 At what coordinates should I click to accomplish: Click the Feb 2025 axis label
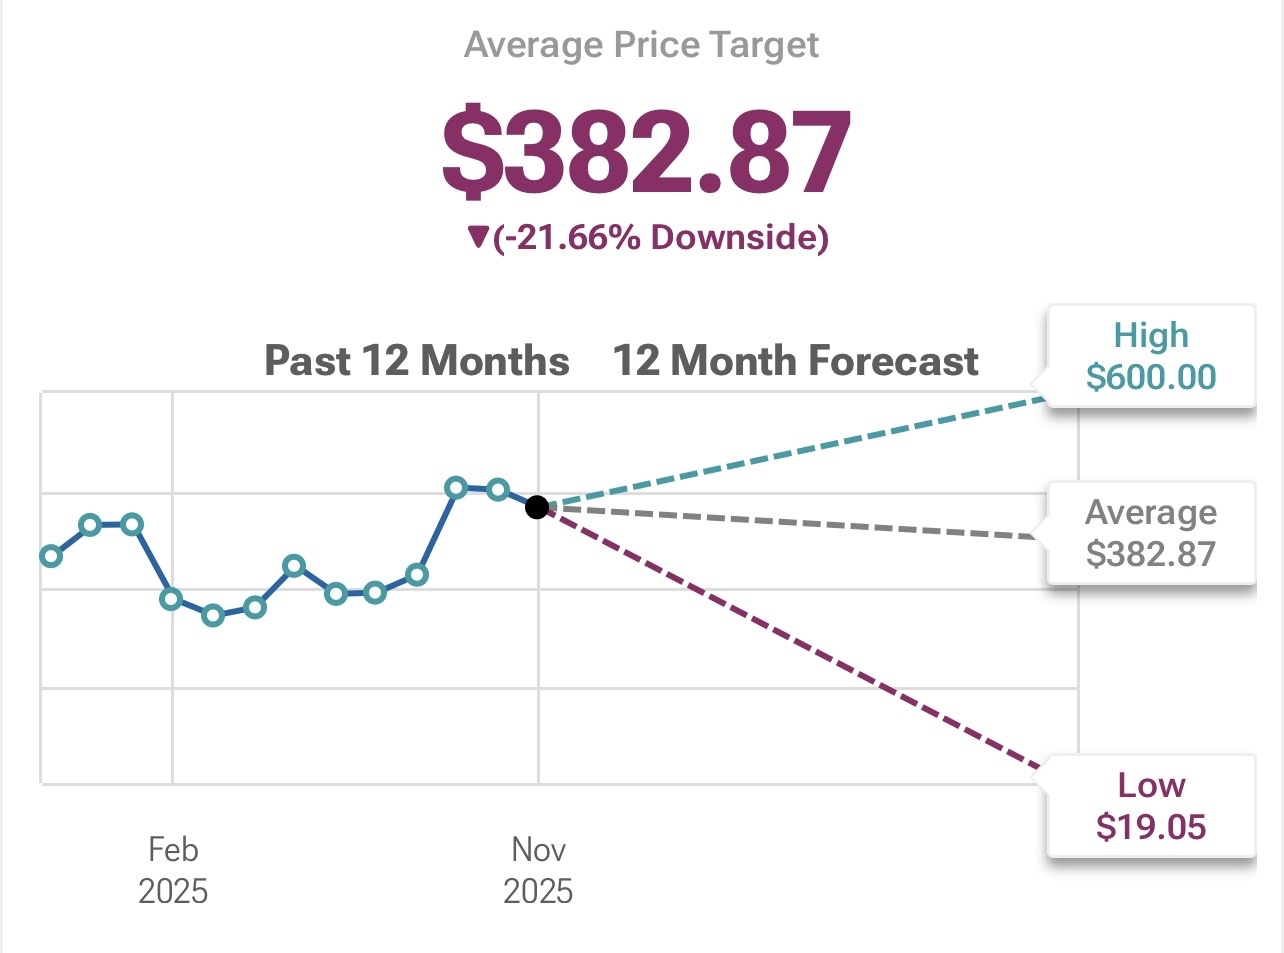click(x=173, y=870)
